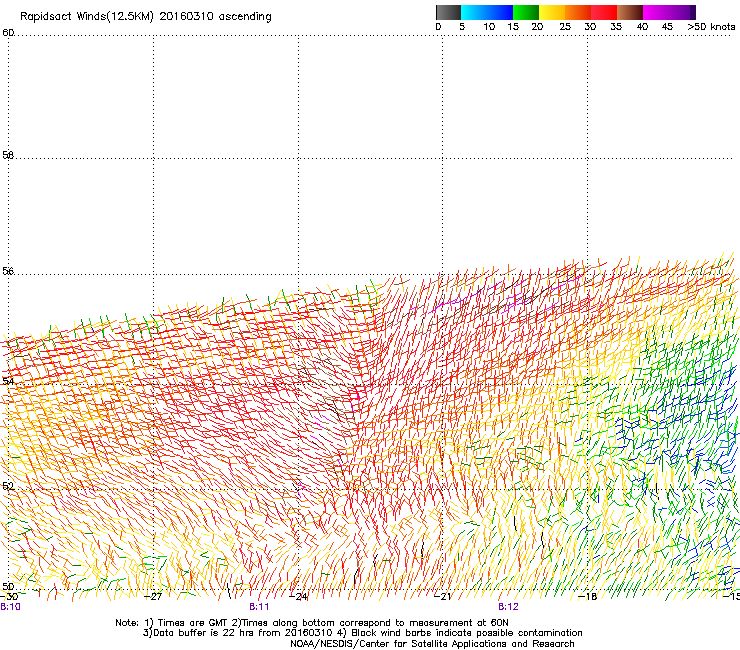
Task: Click the blue 10-15 knots legend color
Action: 500,12
